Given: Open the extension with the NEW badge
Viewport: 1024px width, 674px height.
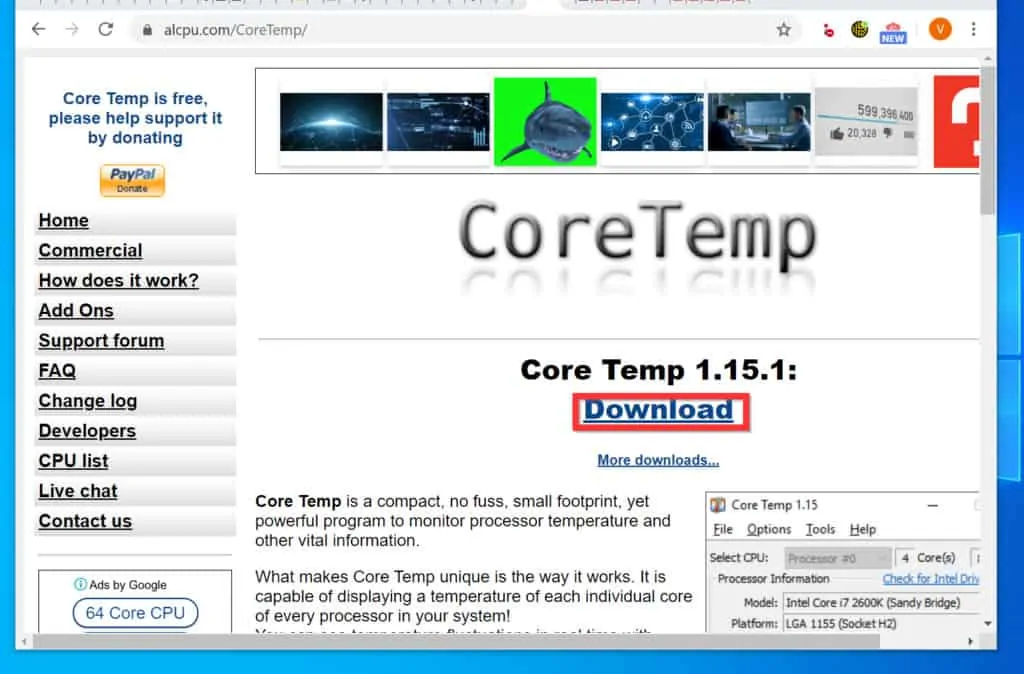Looking at the screenshot, I should tap(893, 30).
